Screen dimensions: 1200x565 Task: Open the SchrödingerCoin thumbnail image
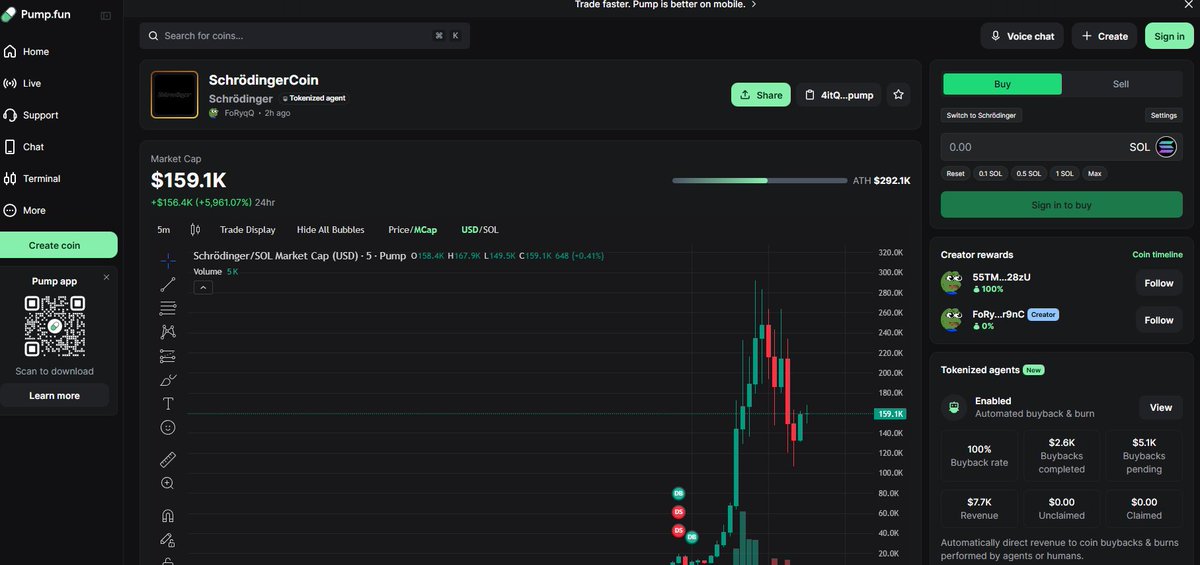pos(175,94)
